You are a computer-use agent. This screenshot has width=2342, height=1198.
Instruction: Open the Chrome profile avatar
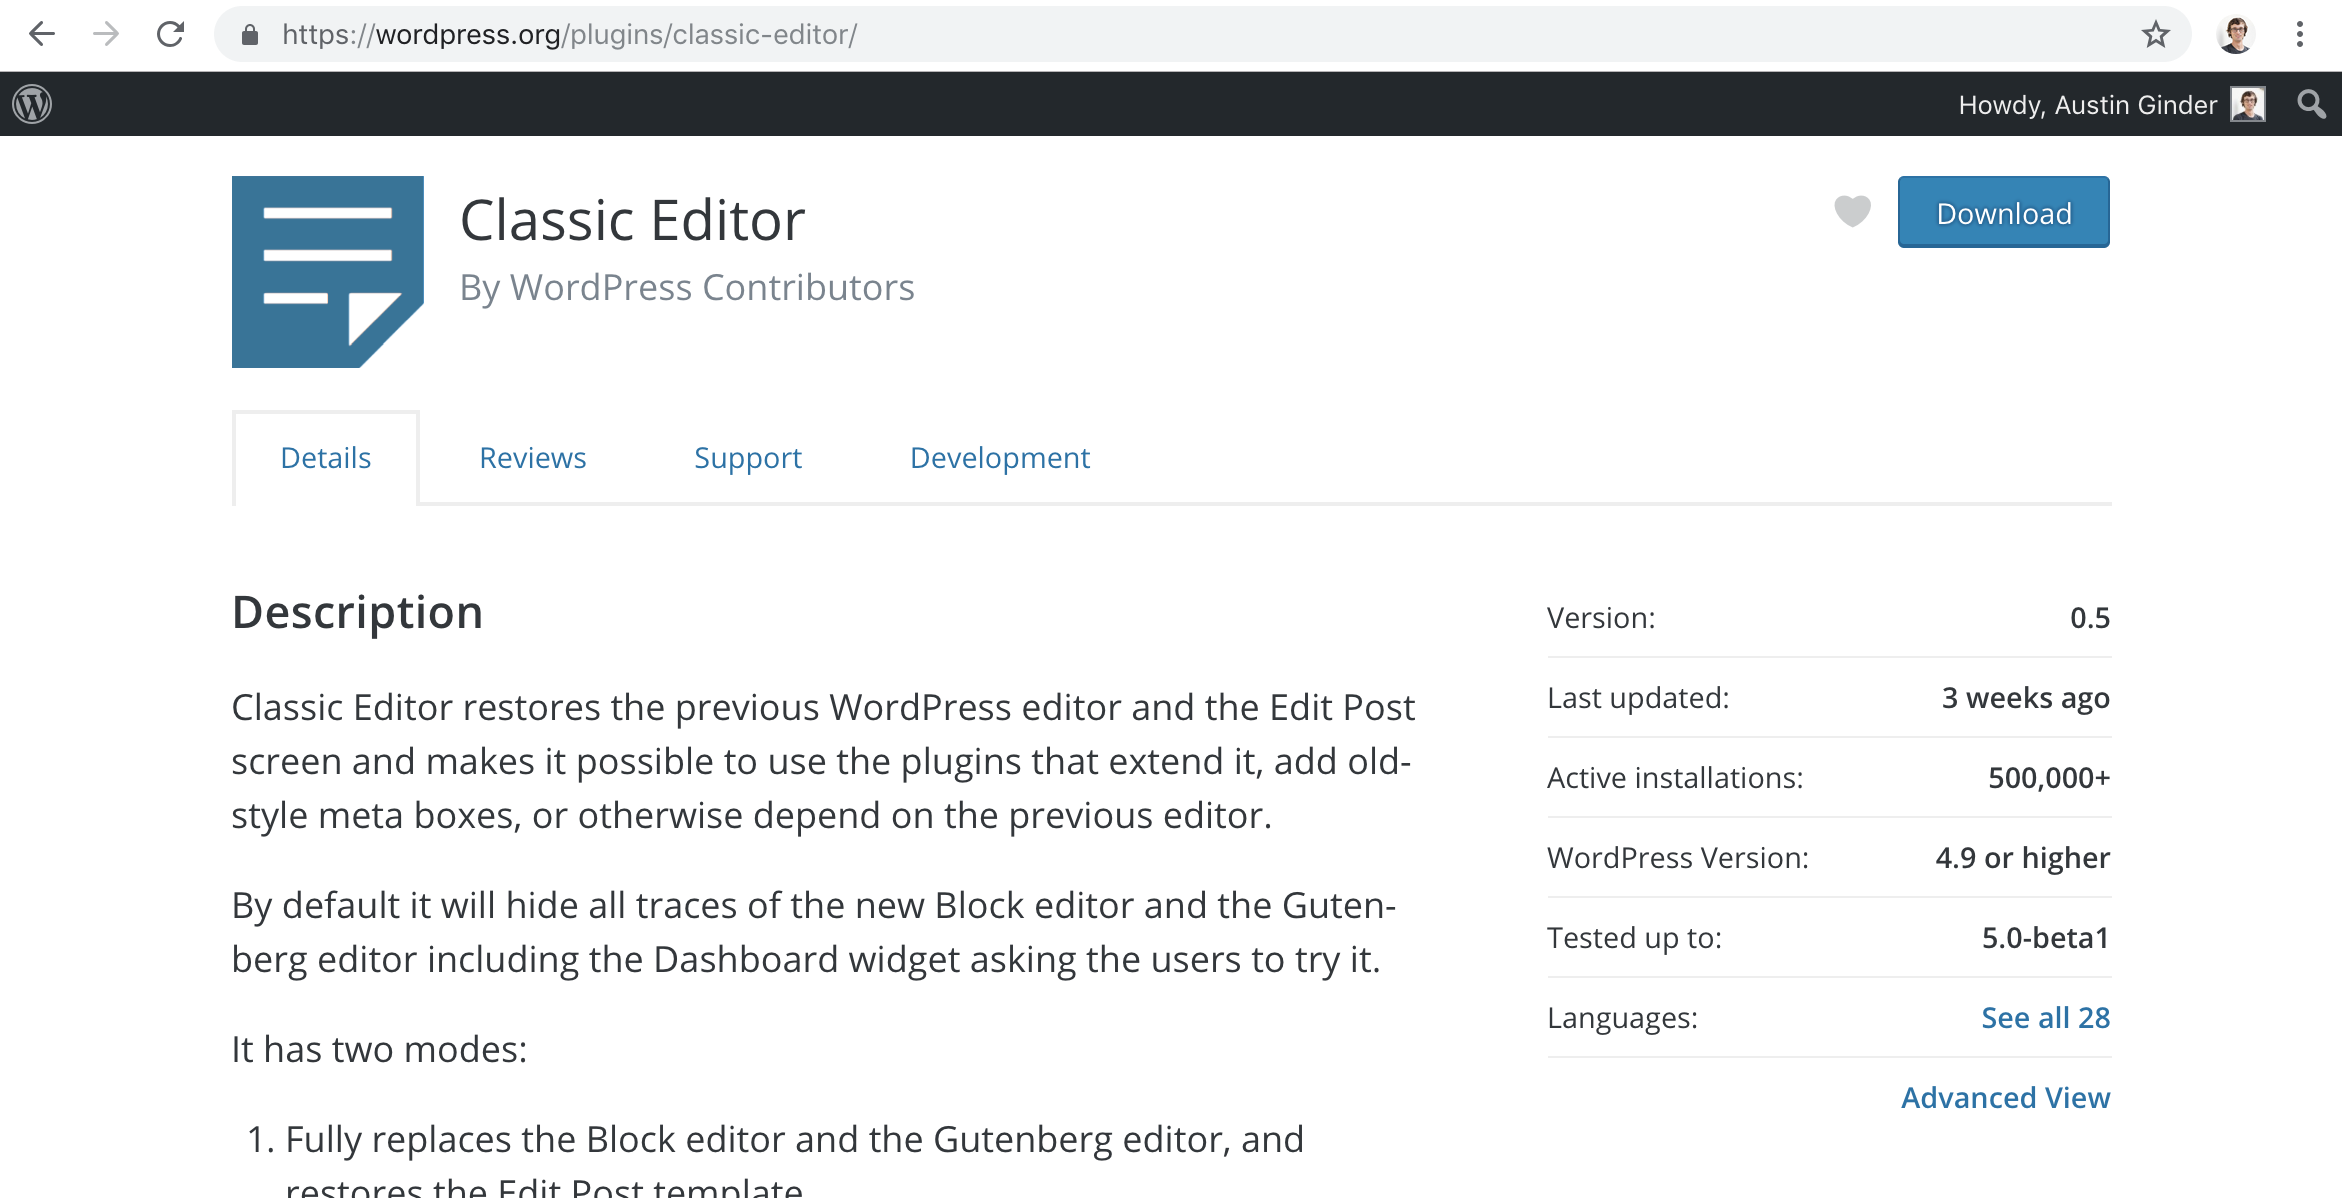pyautogui.click(x=2236, y=35)
